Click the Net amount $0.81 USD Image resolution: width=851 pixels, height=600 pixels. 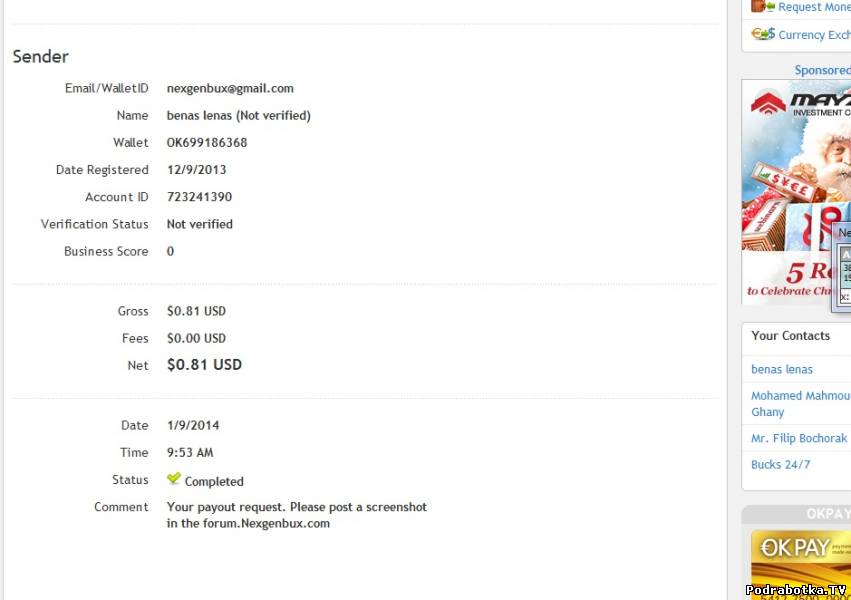(204, 365)
